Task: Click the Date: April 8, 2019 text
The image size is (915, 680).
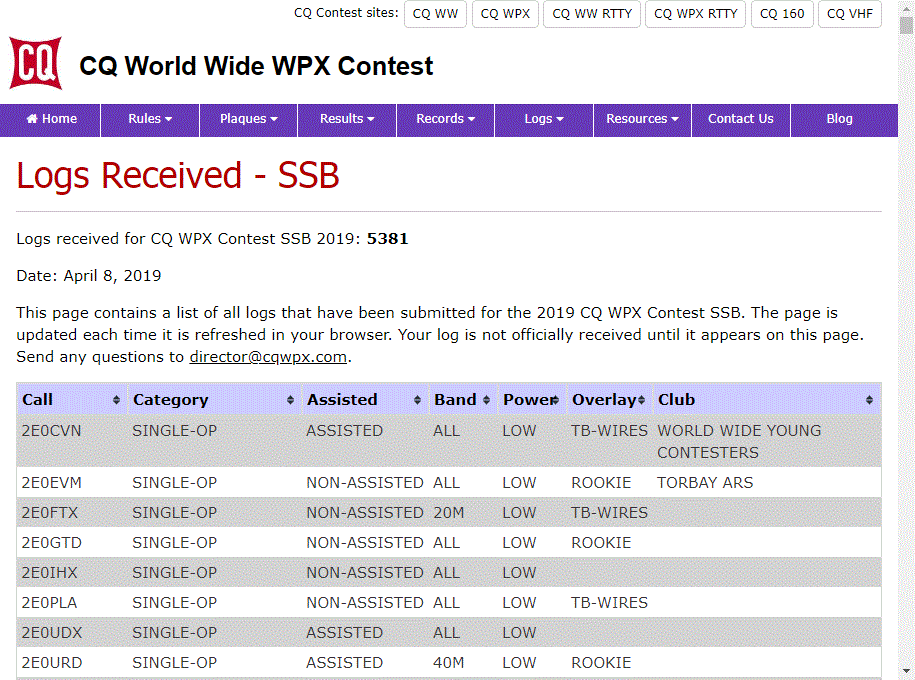Action: [x=89, y=276]
